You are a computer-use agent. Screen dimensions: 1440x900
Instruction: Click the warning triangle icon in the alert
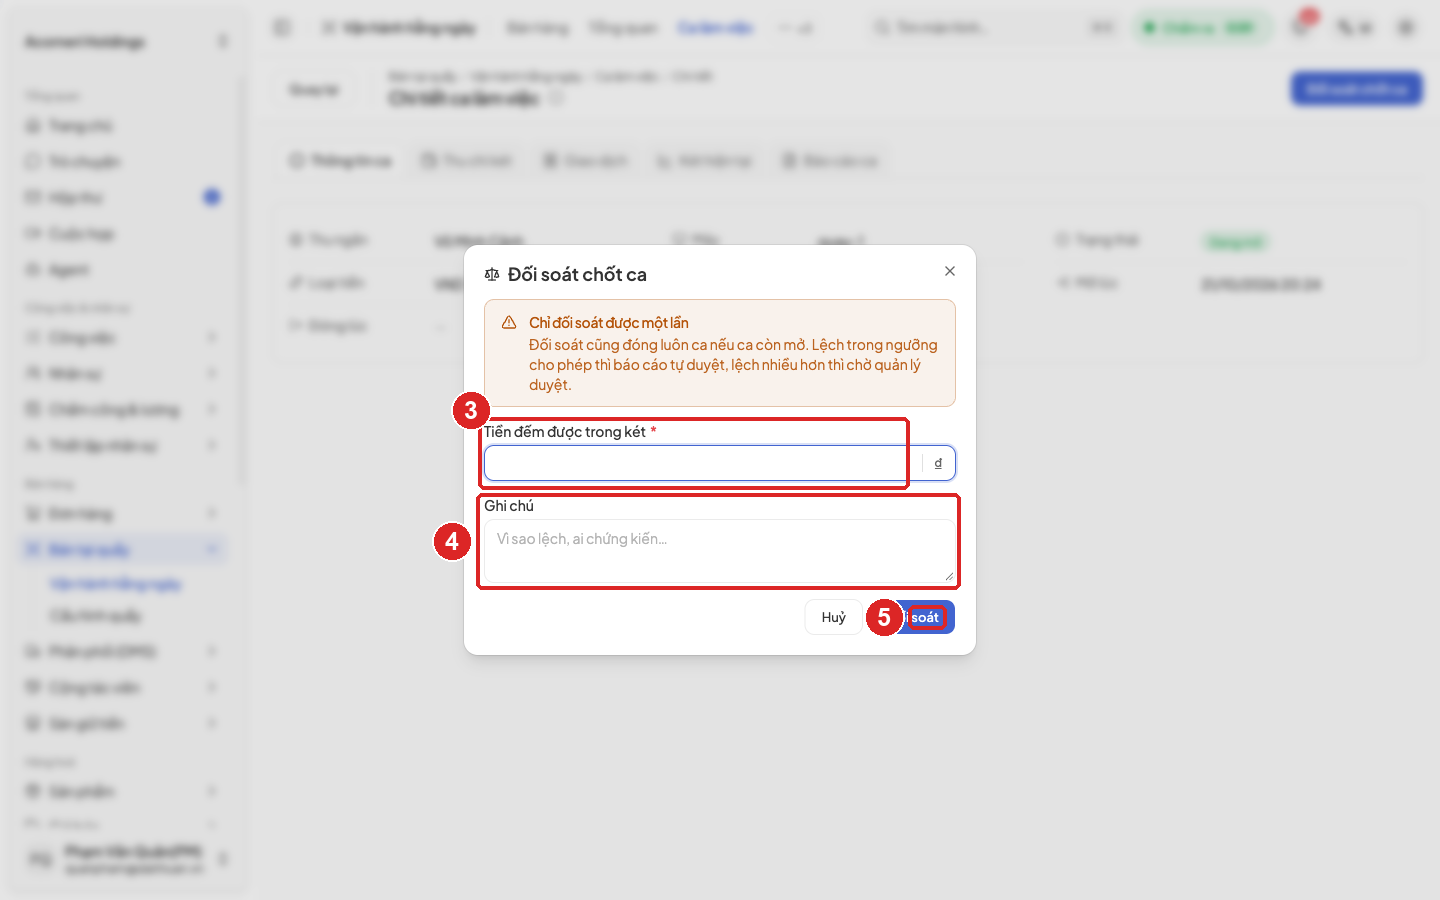[x=509, y=323]
